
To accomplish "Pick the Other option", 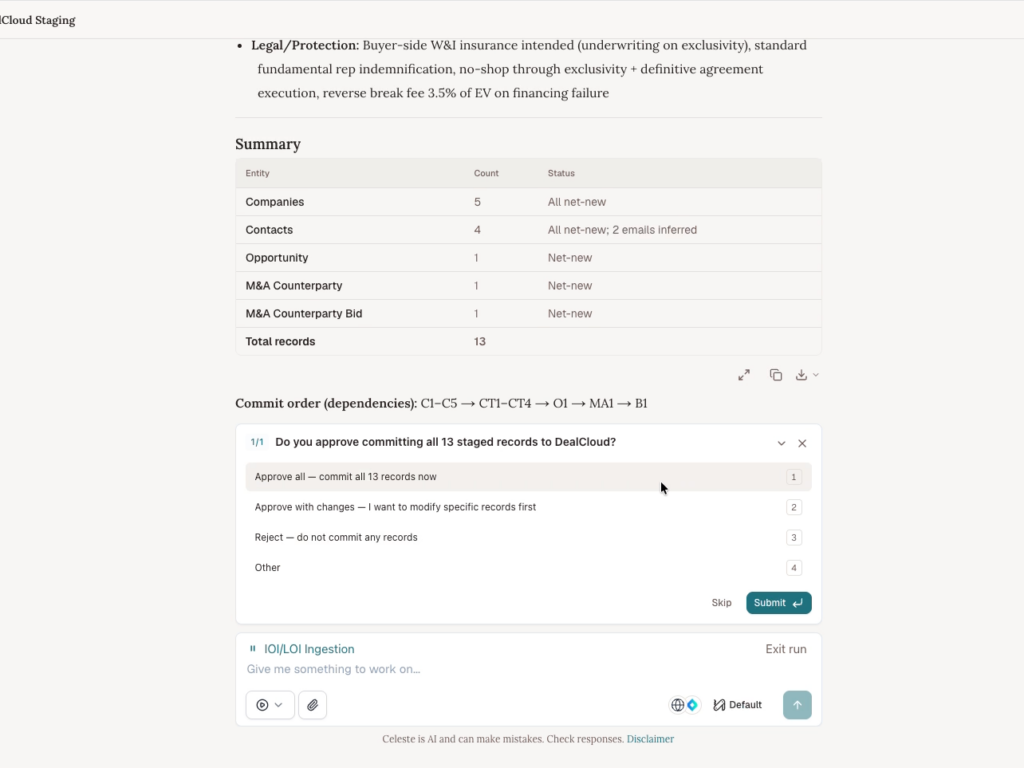I will [528, 568].
